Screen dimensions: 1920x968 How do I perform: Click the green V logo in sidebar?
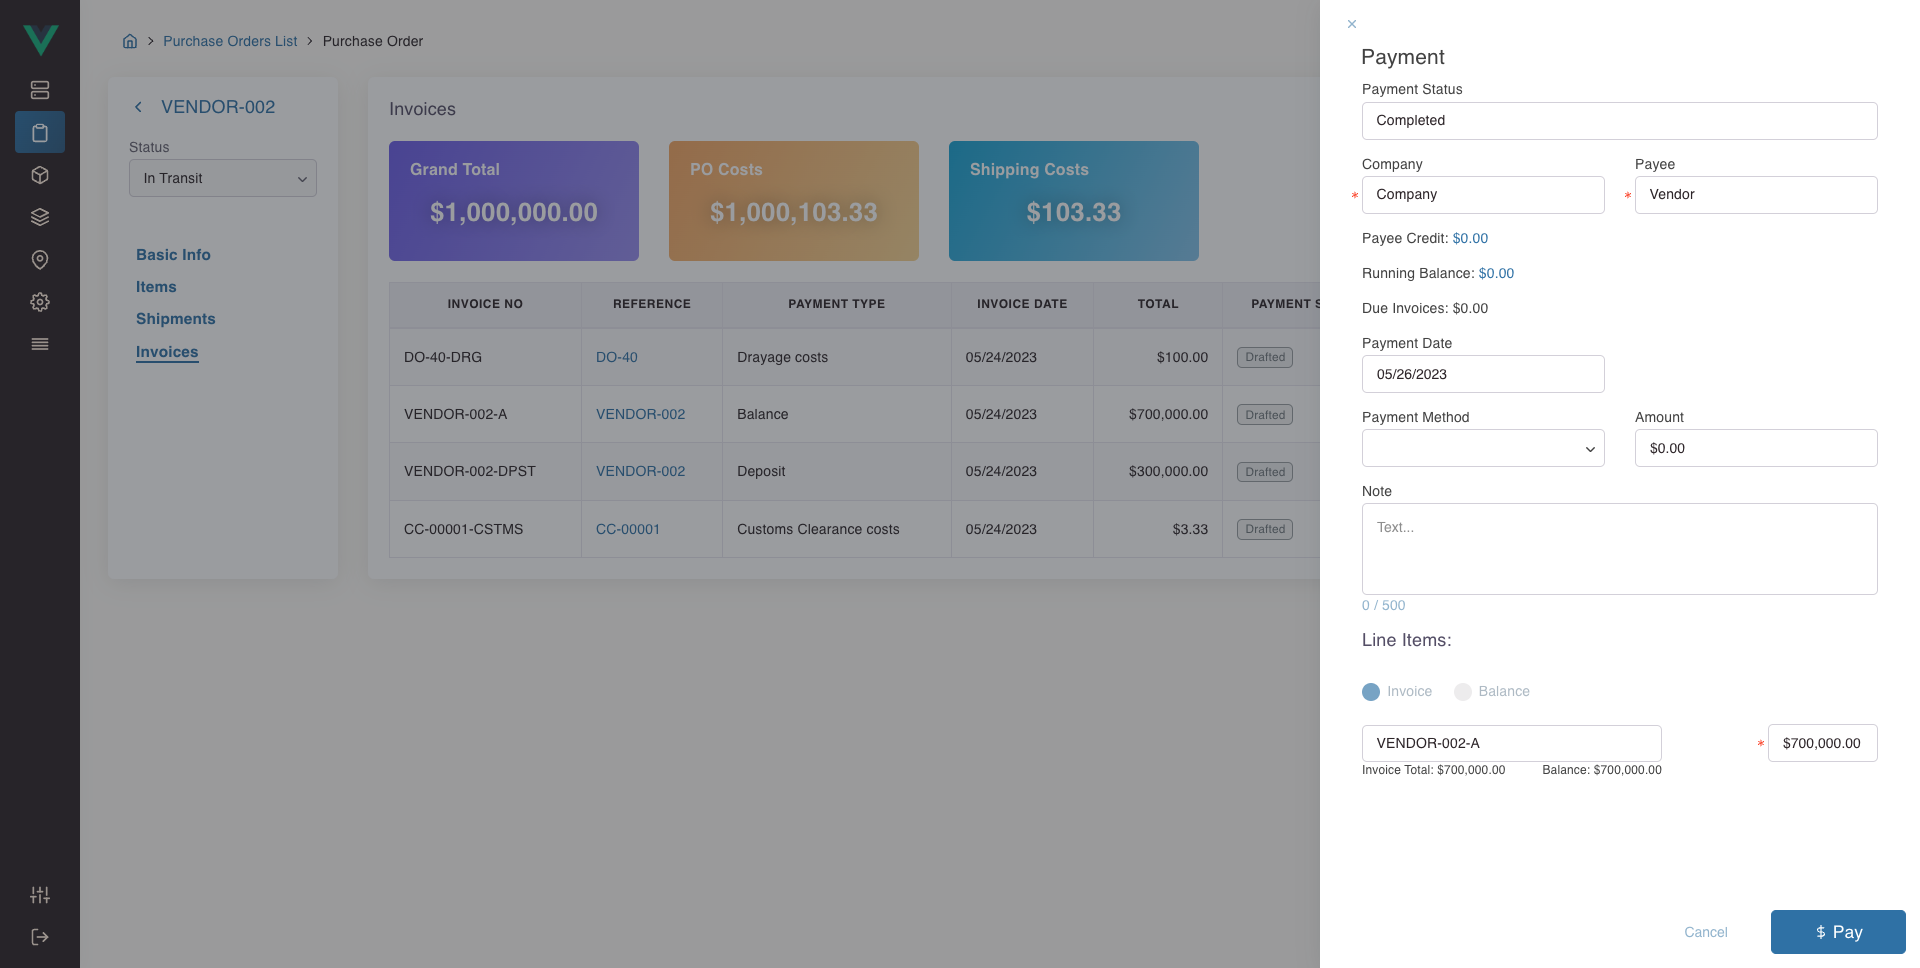coord(40,39)
